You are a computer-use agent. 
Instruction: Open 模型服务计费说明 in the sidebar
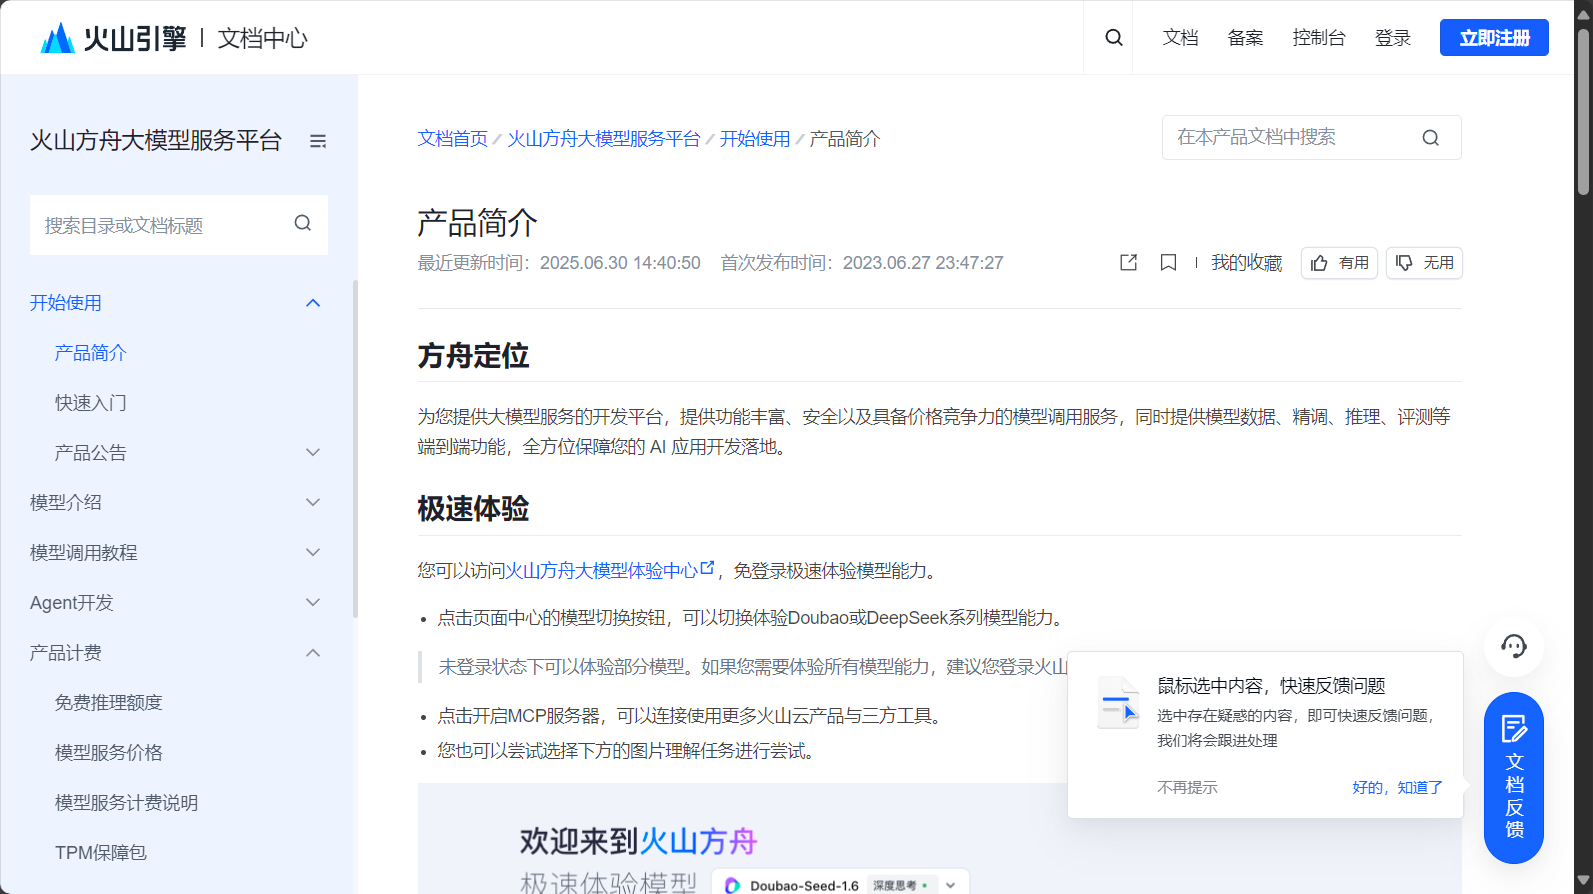coord(127,803)
